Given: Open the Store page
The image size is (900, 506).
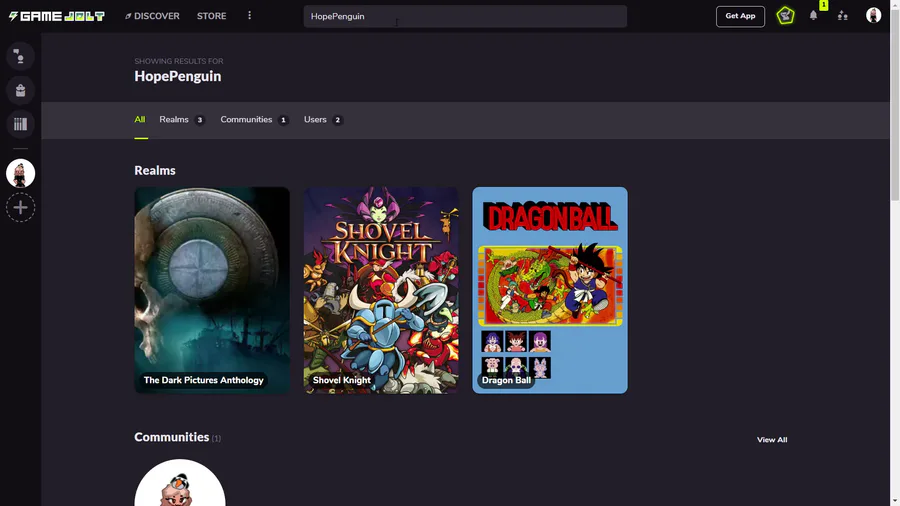Looking at the screenshot, I should point(211,16).
